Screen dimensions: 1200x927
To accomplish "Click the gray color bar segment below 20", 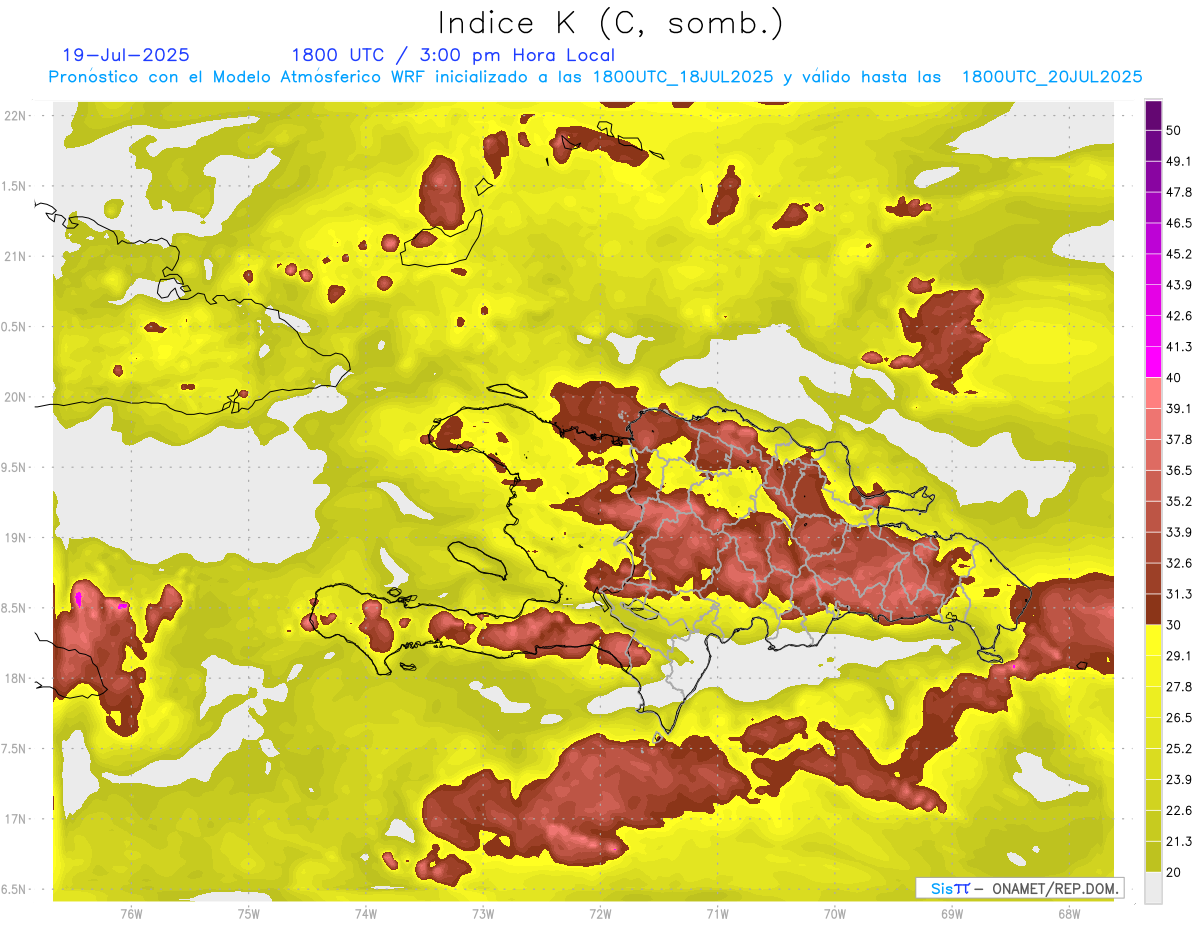I will point(1153,887).
